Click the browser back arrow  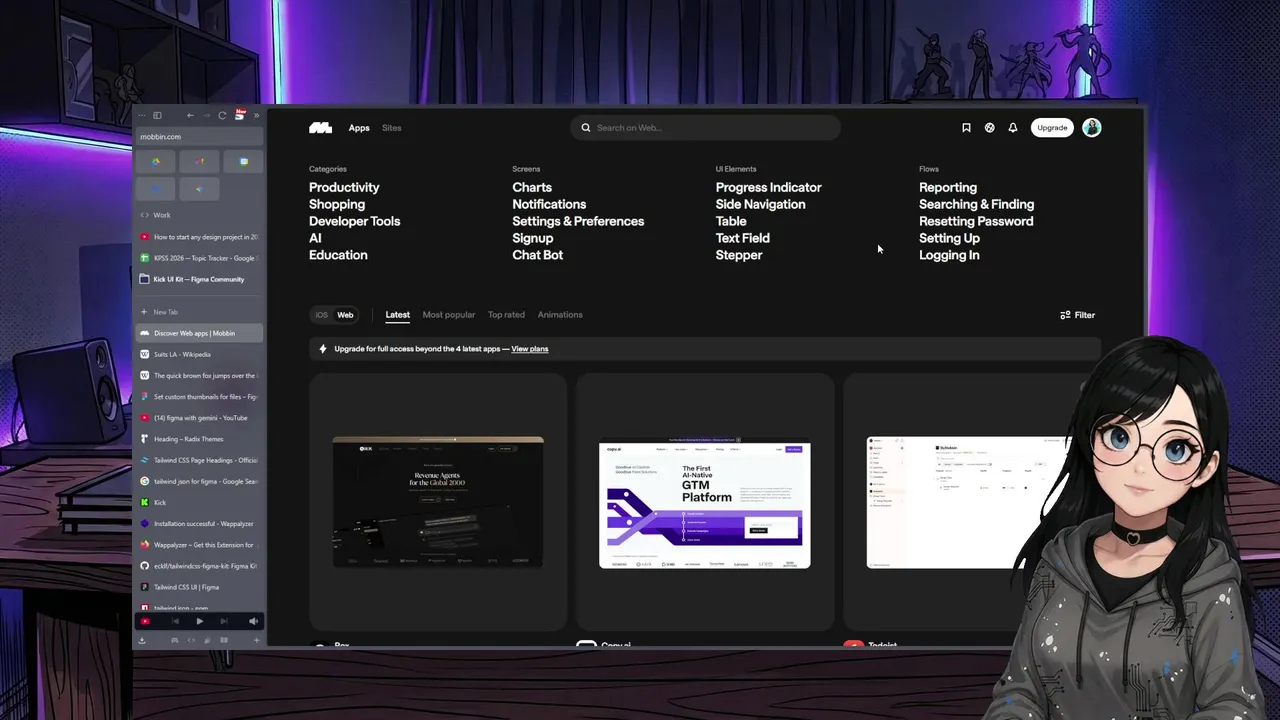coord(190,115)
